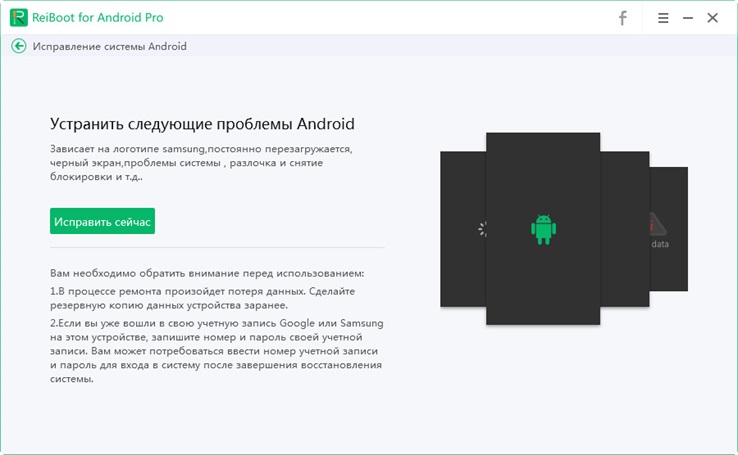This screenshot has width=738, height=455.
Task: Click note '2.Если вы уже вошли'
Action: click(217, 351)
